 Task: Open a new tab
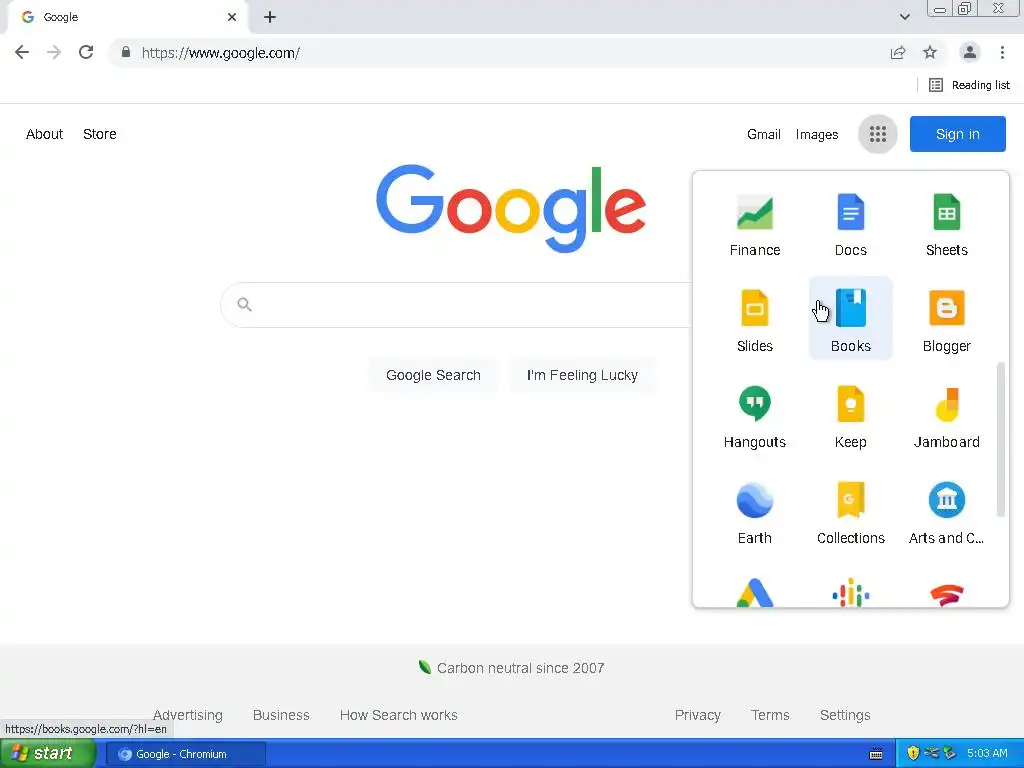click(x=270, y=17)
